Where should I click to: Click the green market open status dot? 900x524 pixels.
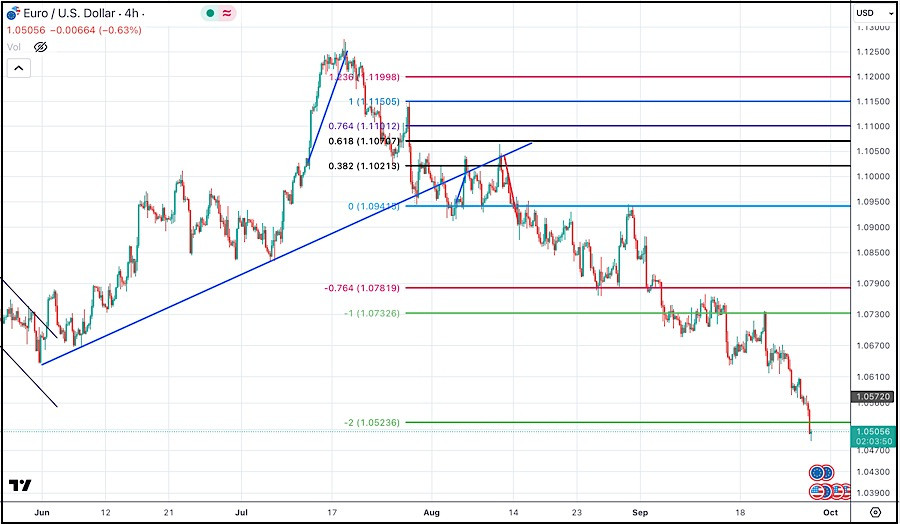tap(211, 13)
